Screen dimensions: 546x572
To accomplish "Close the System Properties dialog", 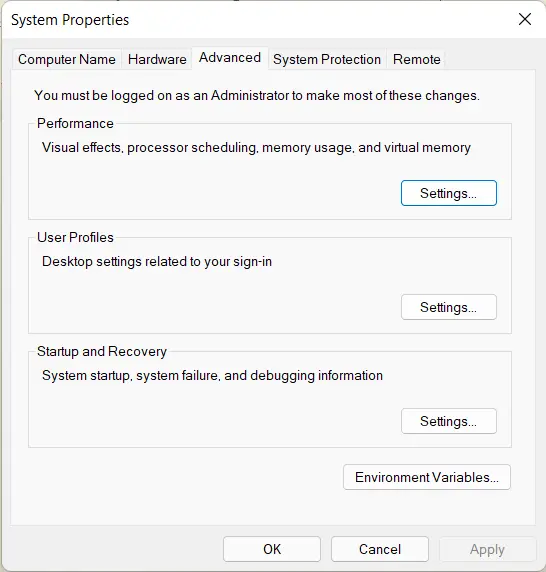I will pyautogui.click(x=524, y=19).
